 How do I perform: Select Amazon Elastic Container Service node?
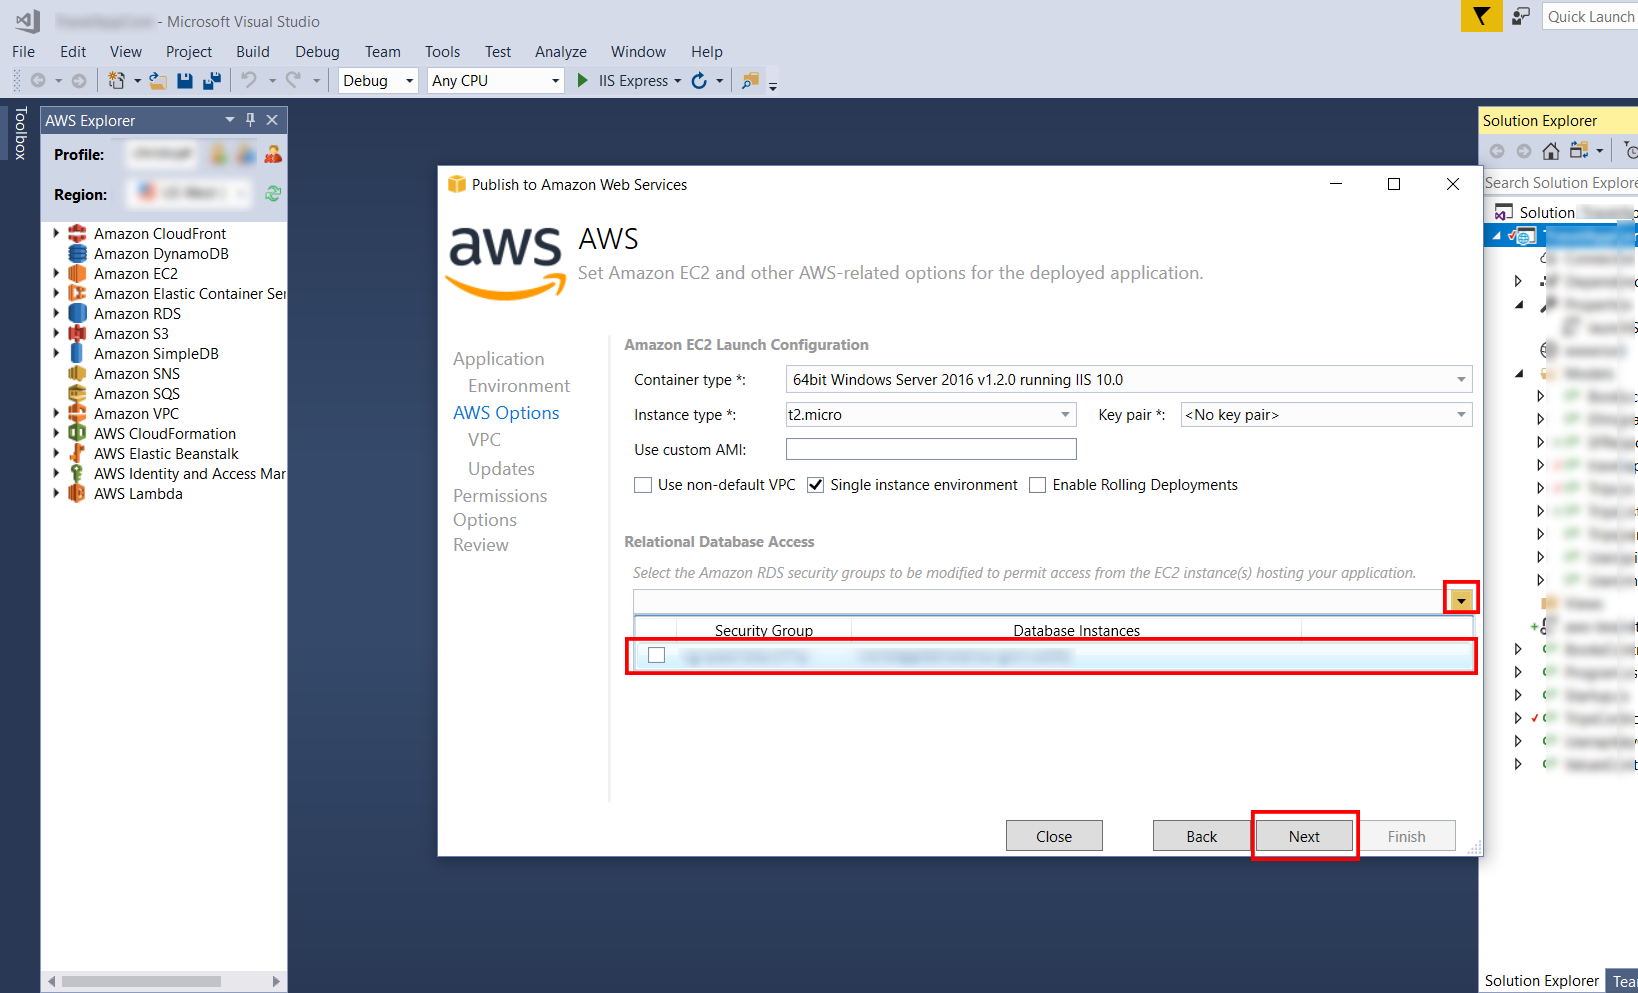tap(190, 294)
